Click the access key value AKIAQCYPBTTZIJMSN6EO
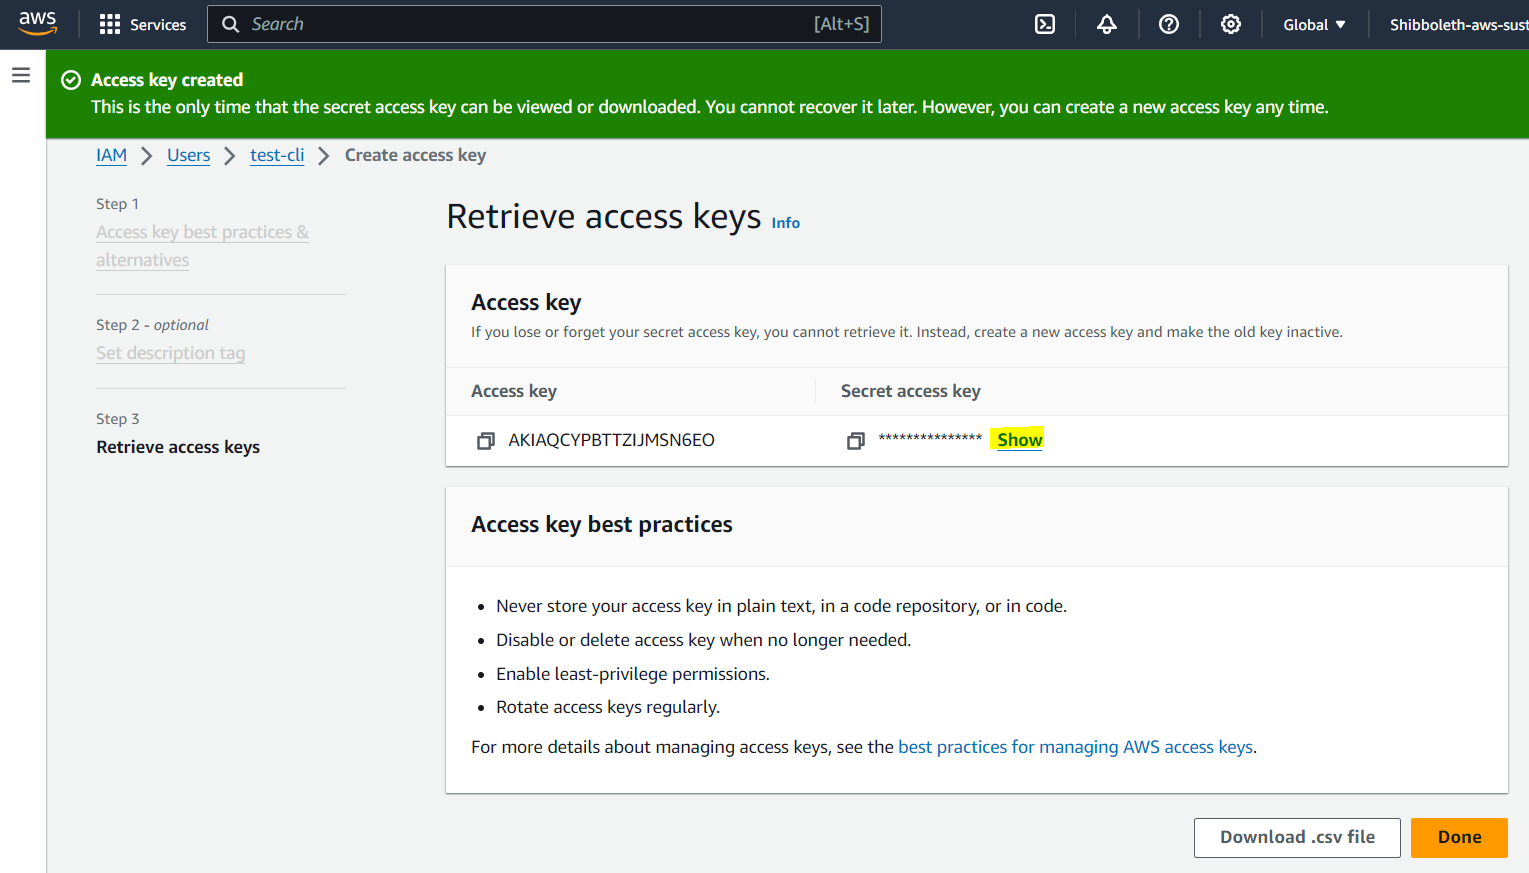Viewport: 1529px width, 873px height. pyautogui.click(x=611, y=440)
